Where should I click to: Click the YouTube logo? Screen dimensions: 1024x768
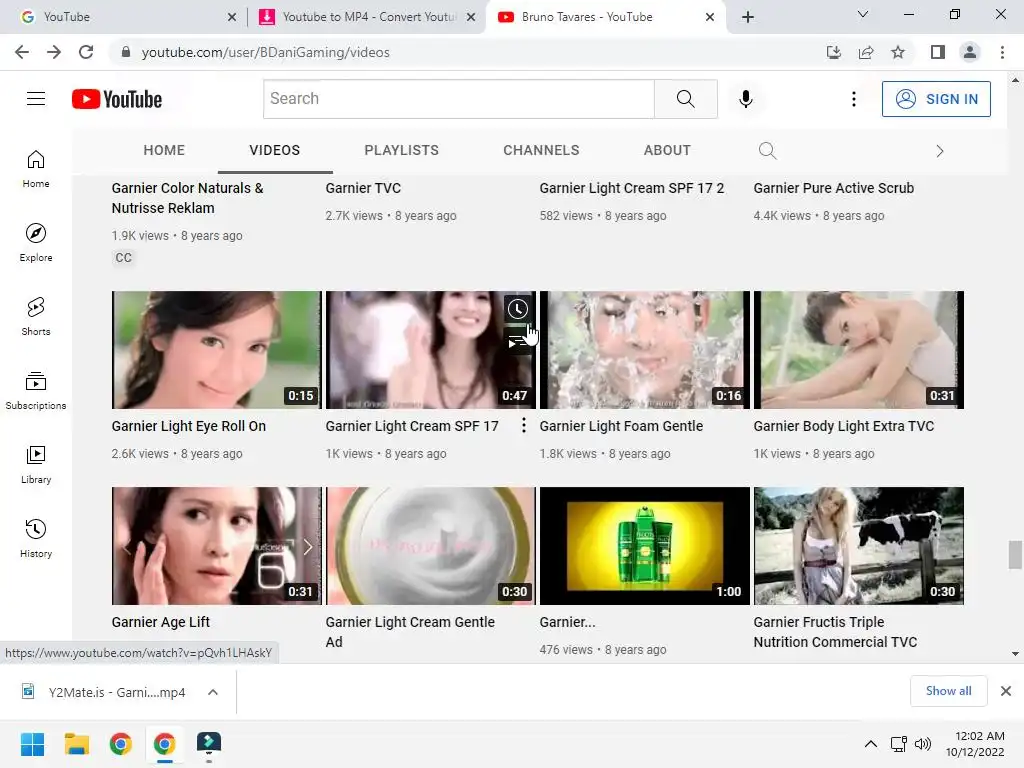point(117,99)
